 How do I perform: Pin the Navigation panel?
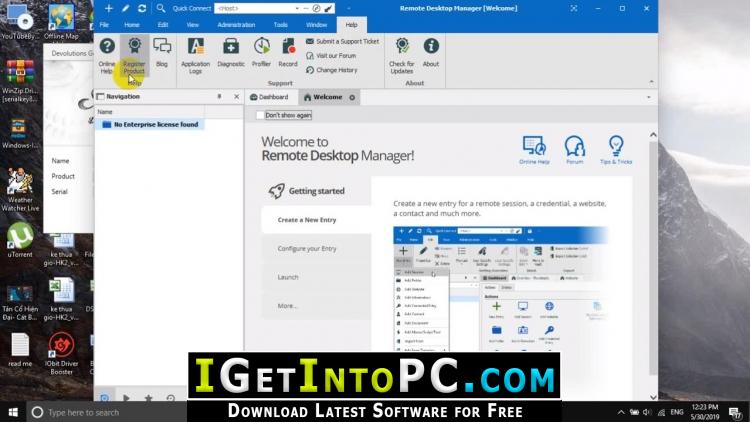(219, 97)
